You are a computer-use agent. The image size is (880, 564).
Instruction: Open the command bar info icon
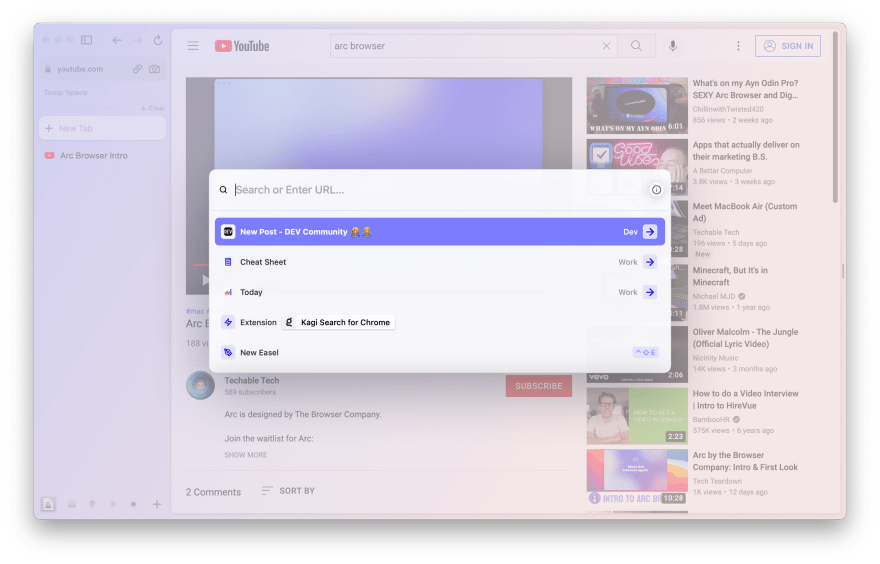(656, 190)
